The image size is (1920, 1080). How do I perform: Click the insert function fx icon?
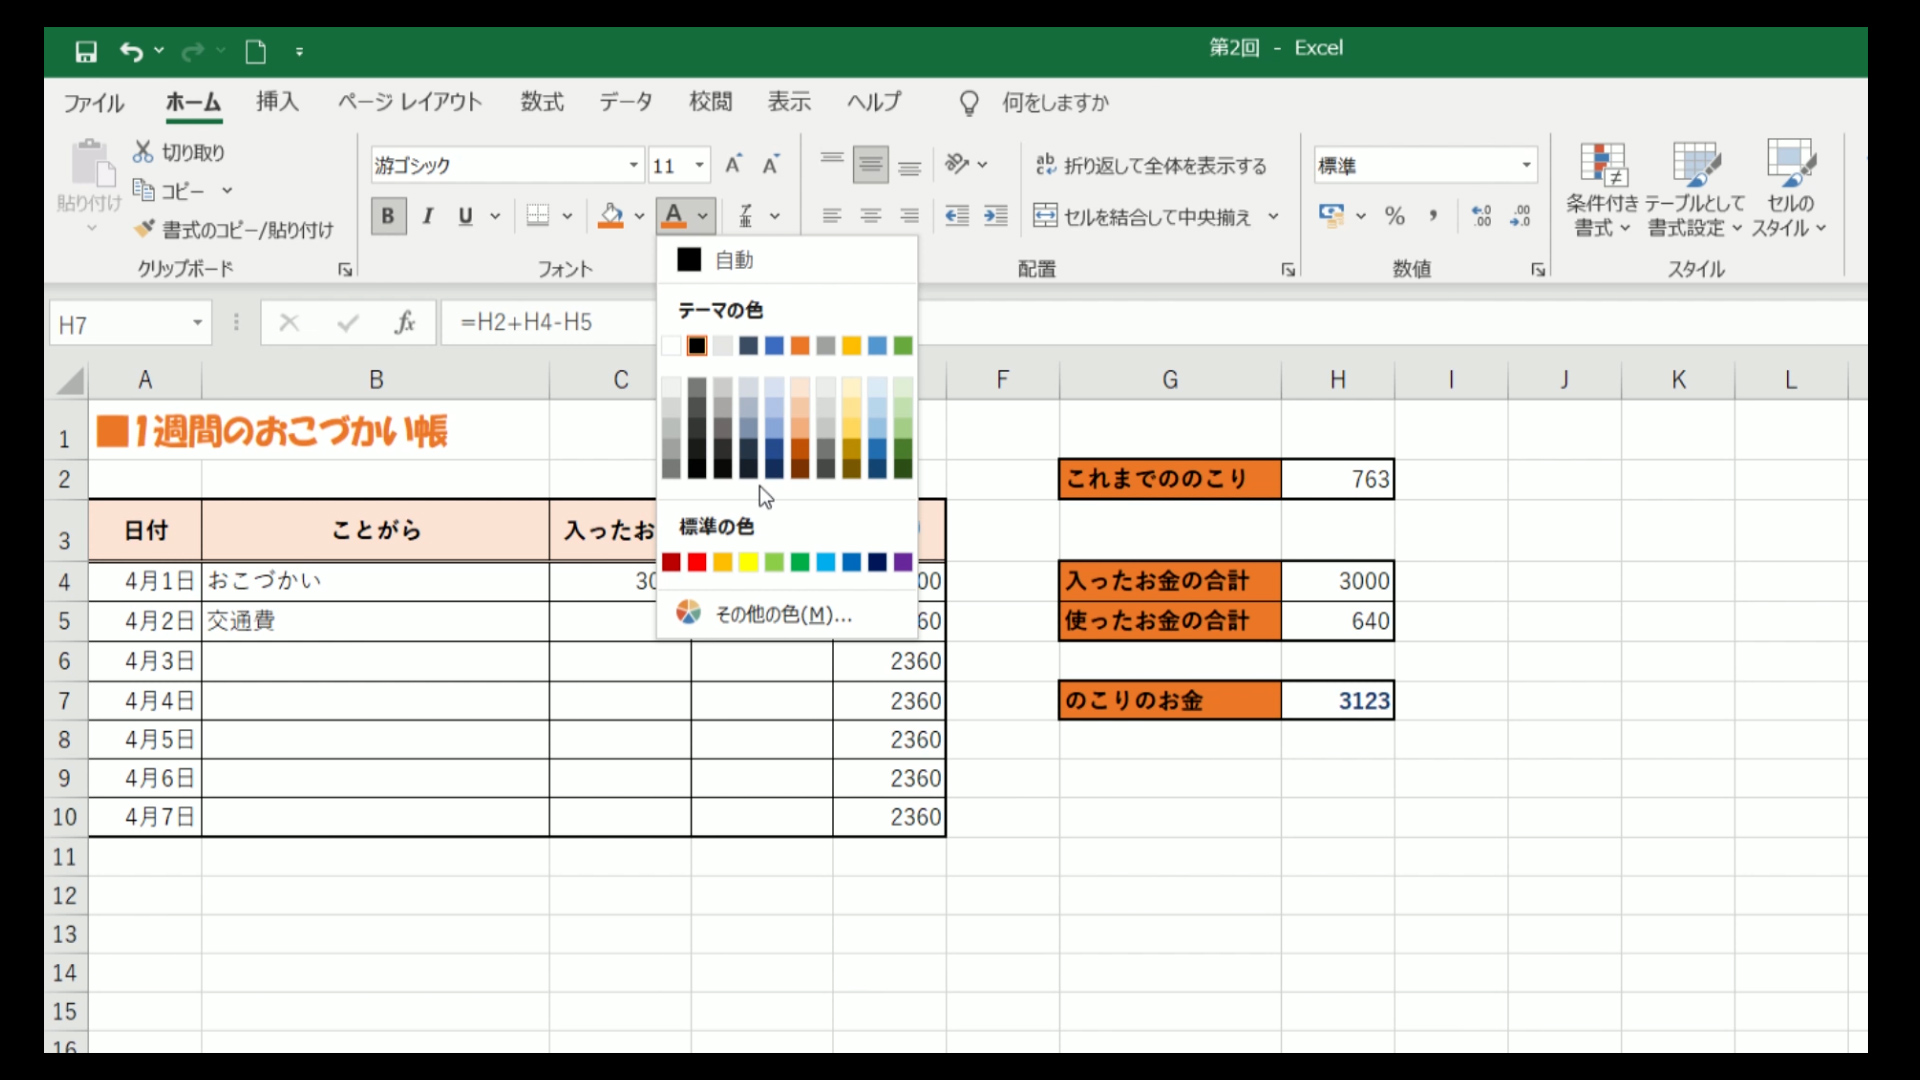point(405,322)
